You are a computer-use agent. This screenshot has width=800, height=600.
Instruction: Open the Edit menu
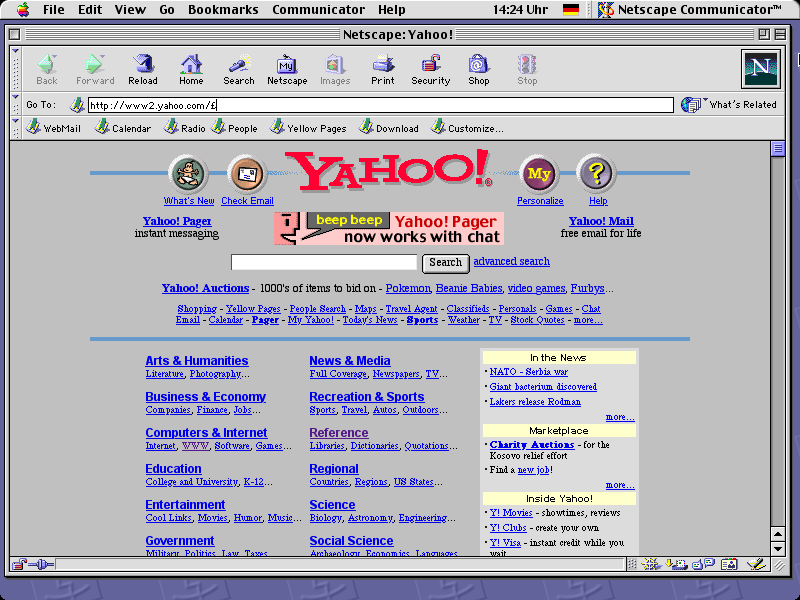pyautogui.click(x=90, y=9)
